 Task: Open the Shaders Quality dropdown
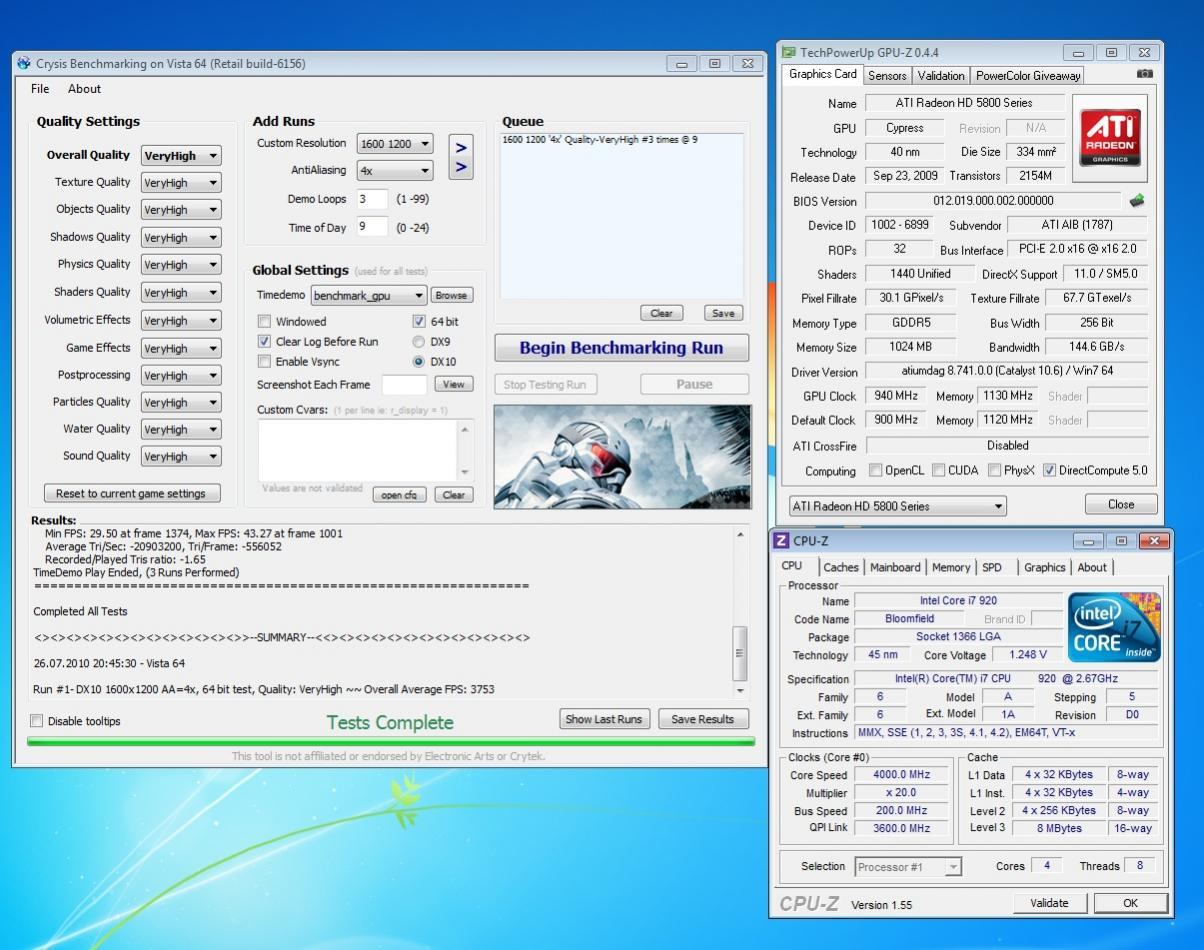181,293
